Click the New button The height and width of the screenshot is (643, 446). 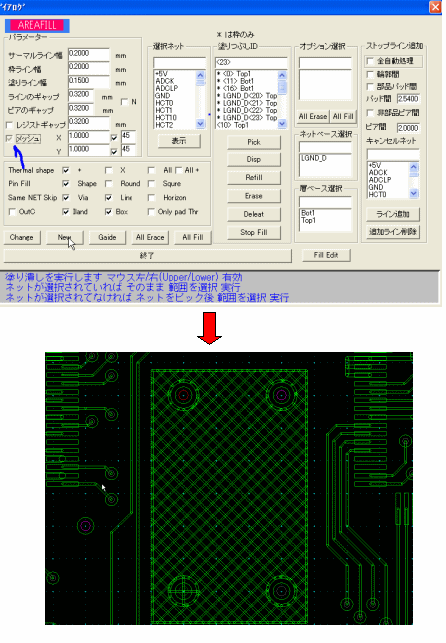[65, 237]
